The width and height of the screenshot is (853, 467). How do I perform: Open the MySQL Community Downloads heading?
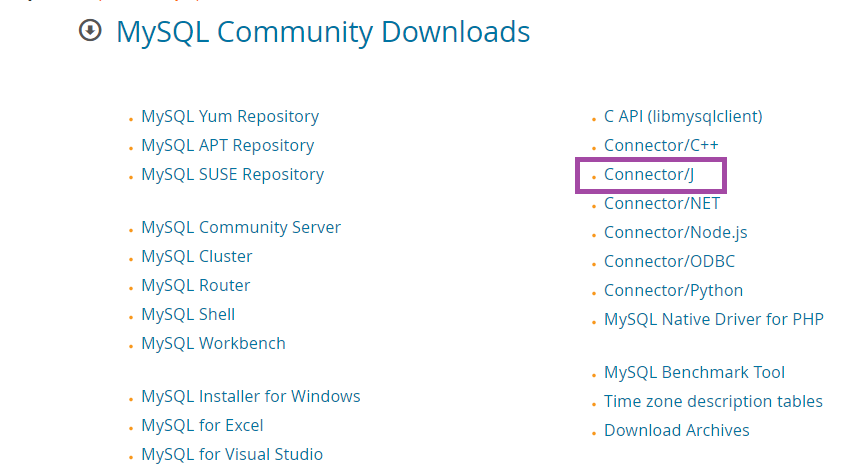point(322,32)
